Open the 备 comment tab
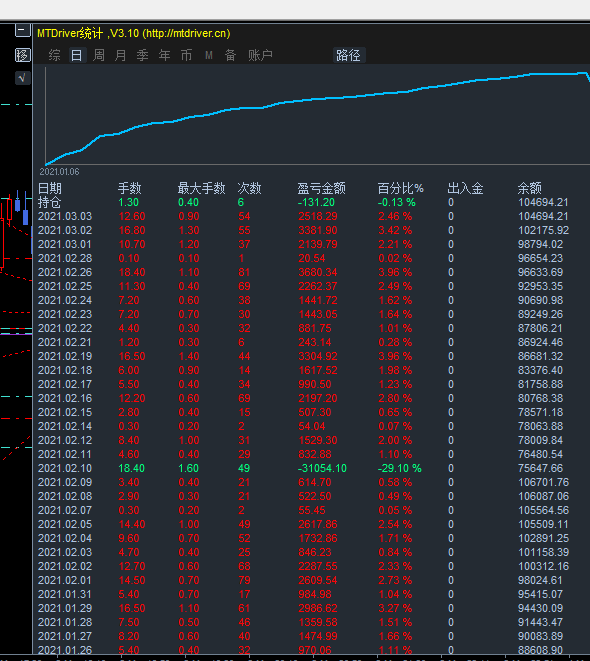590x661 pixels. pos(230,55)
